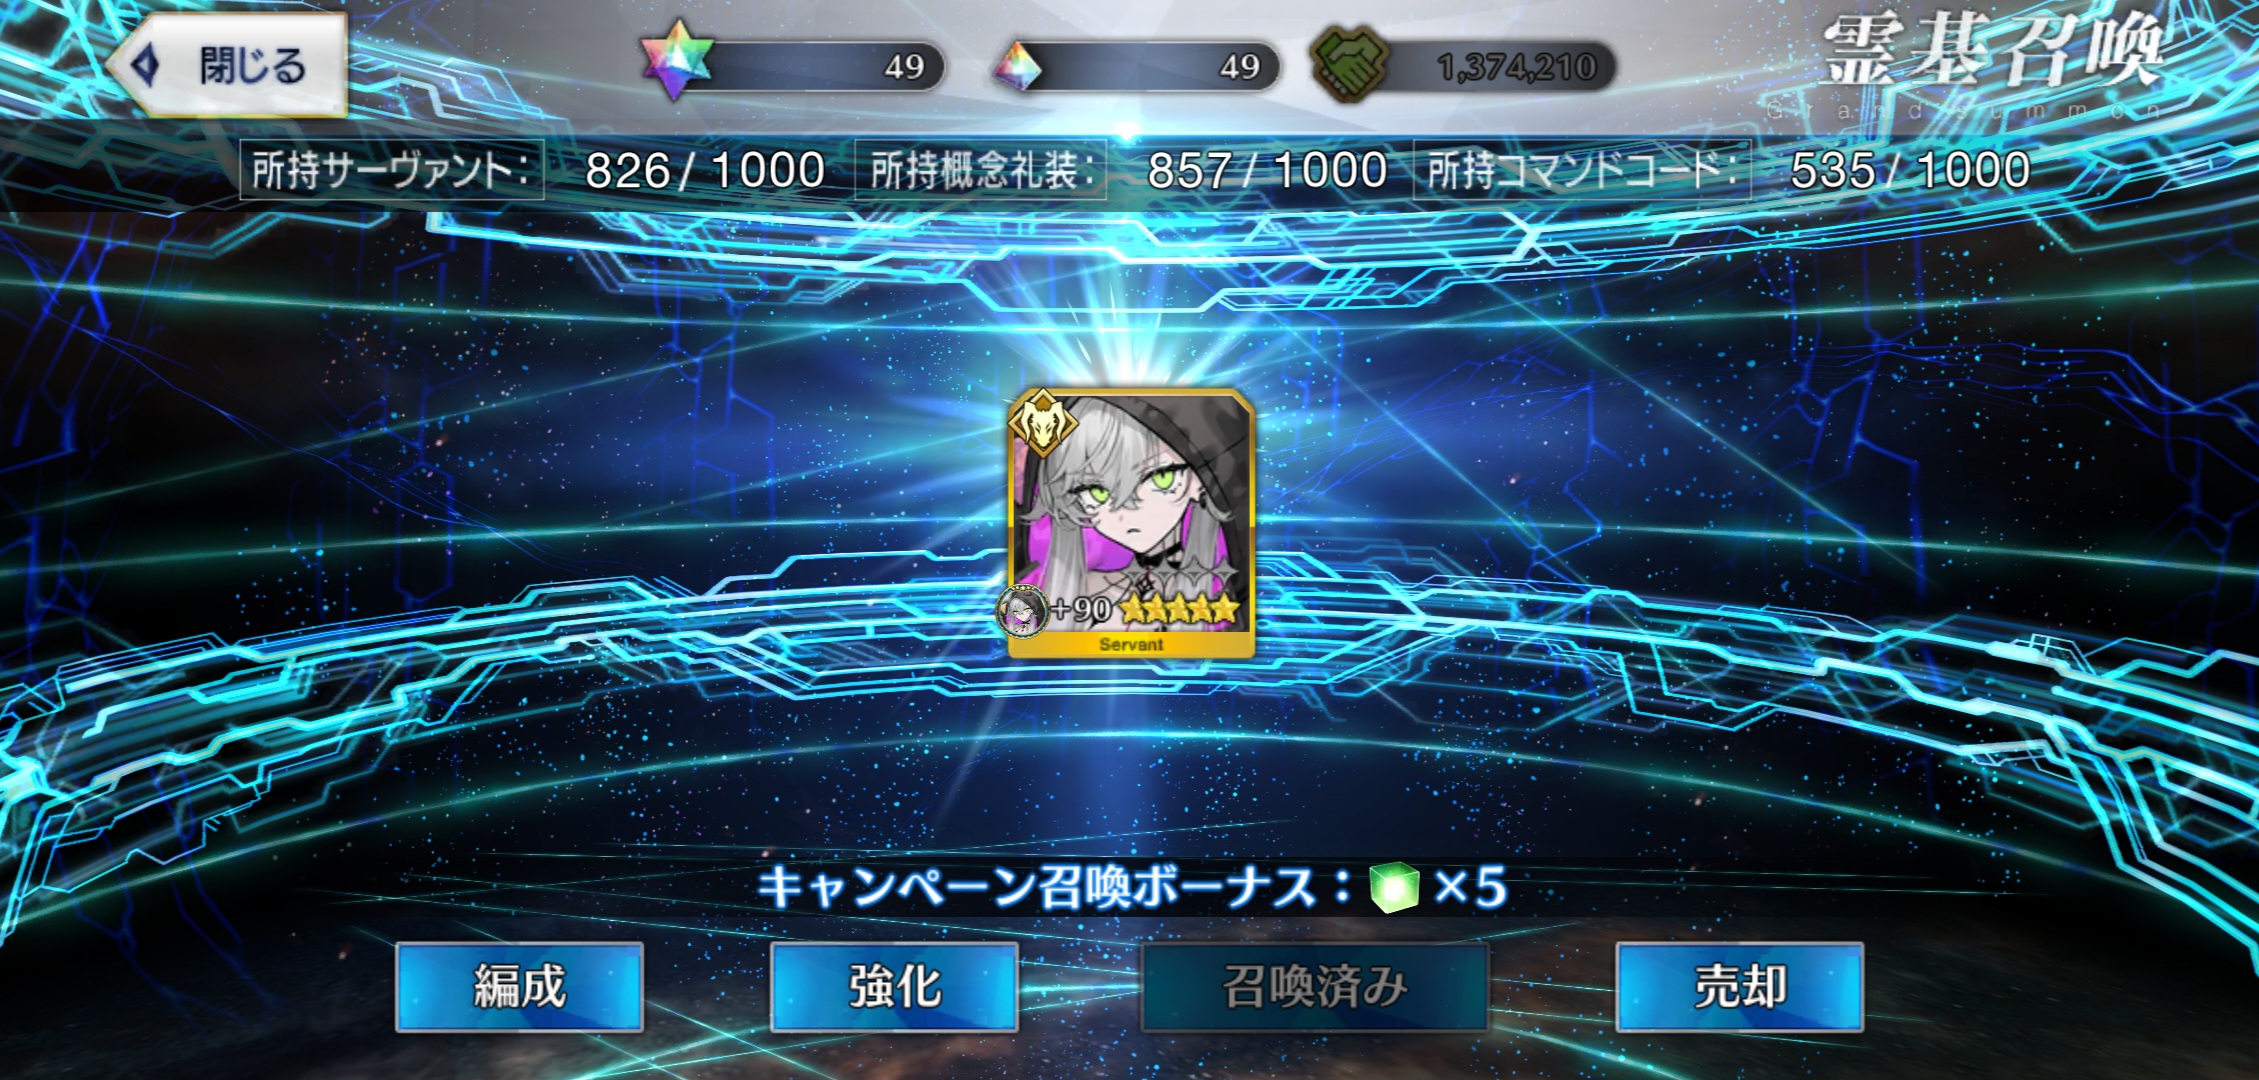
Task: Tap the green handshake Friend Point icon
Action: pos(1349,64)
